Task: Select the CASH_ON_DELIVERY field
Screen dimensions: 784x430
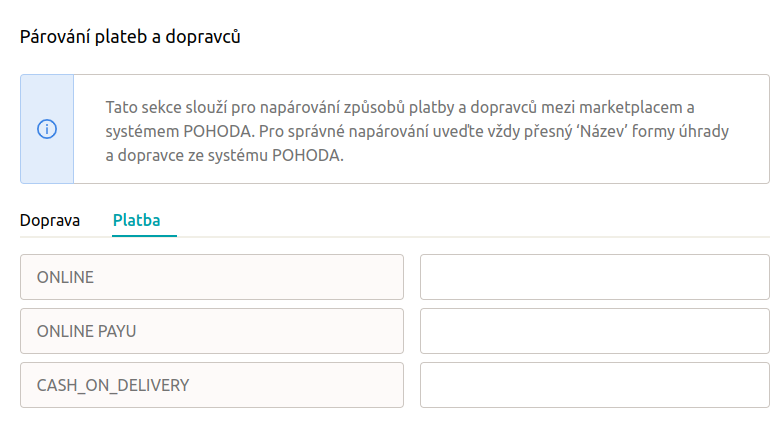Action: pyautogui.click(x=211, y=385)
